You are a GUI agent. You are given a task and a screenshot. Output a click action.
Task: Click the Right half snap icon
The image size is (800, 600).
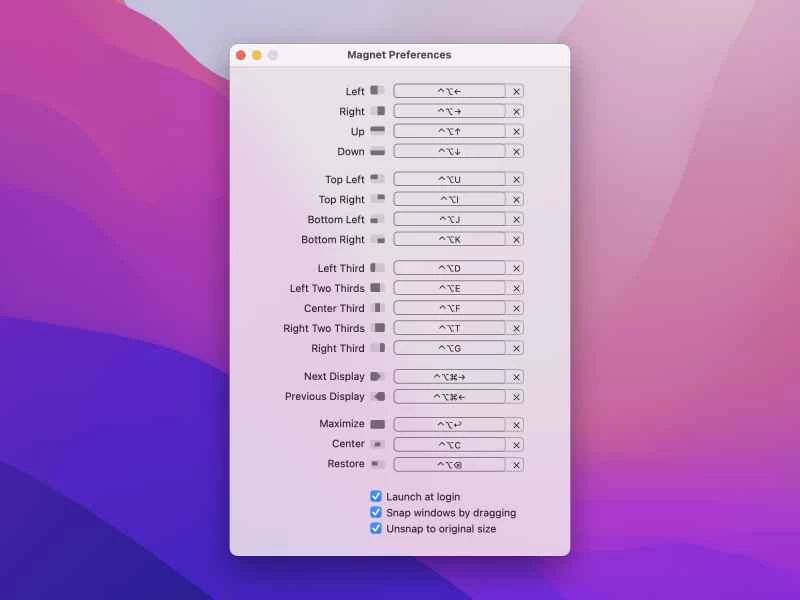[x=378, y=111]
